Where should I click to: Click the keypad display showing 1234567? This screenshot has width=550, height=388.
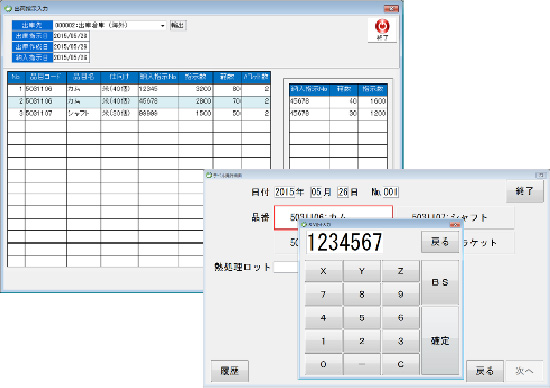[x=344, y=242]
